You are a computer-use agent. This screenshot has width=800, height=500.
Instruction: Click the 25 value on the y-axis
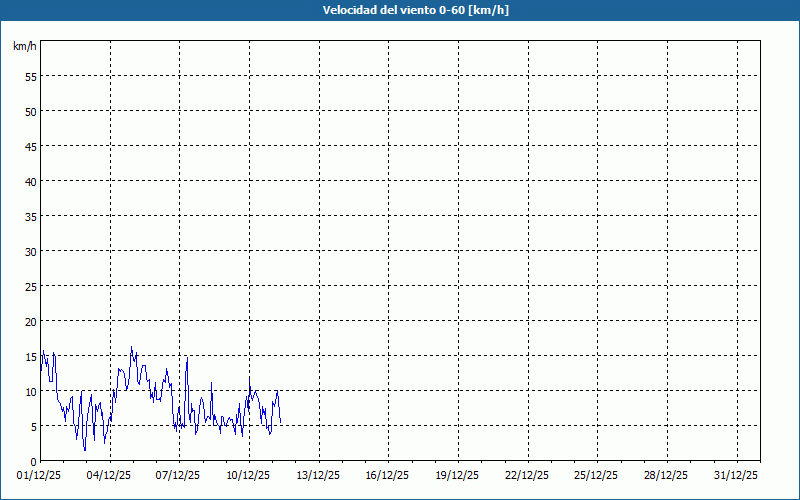tap(31, 286)
